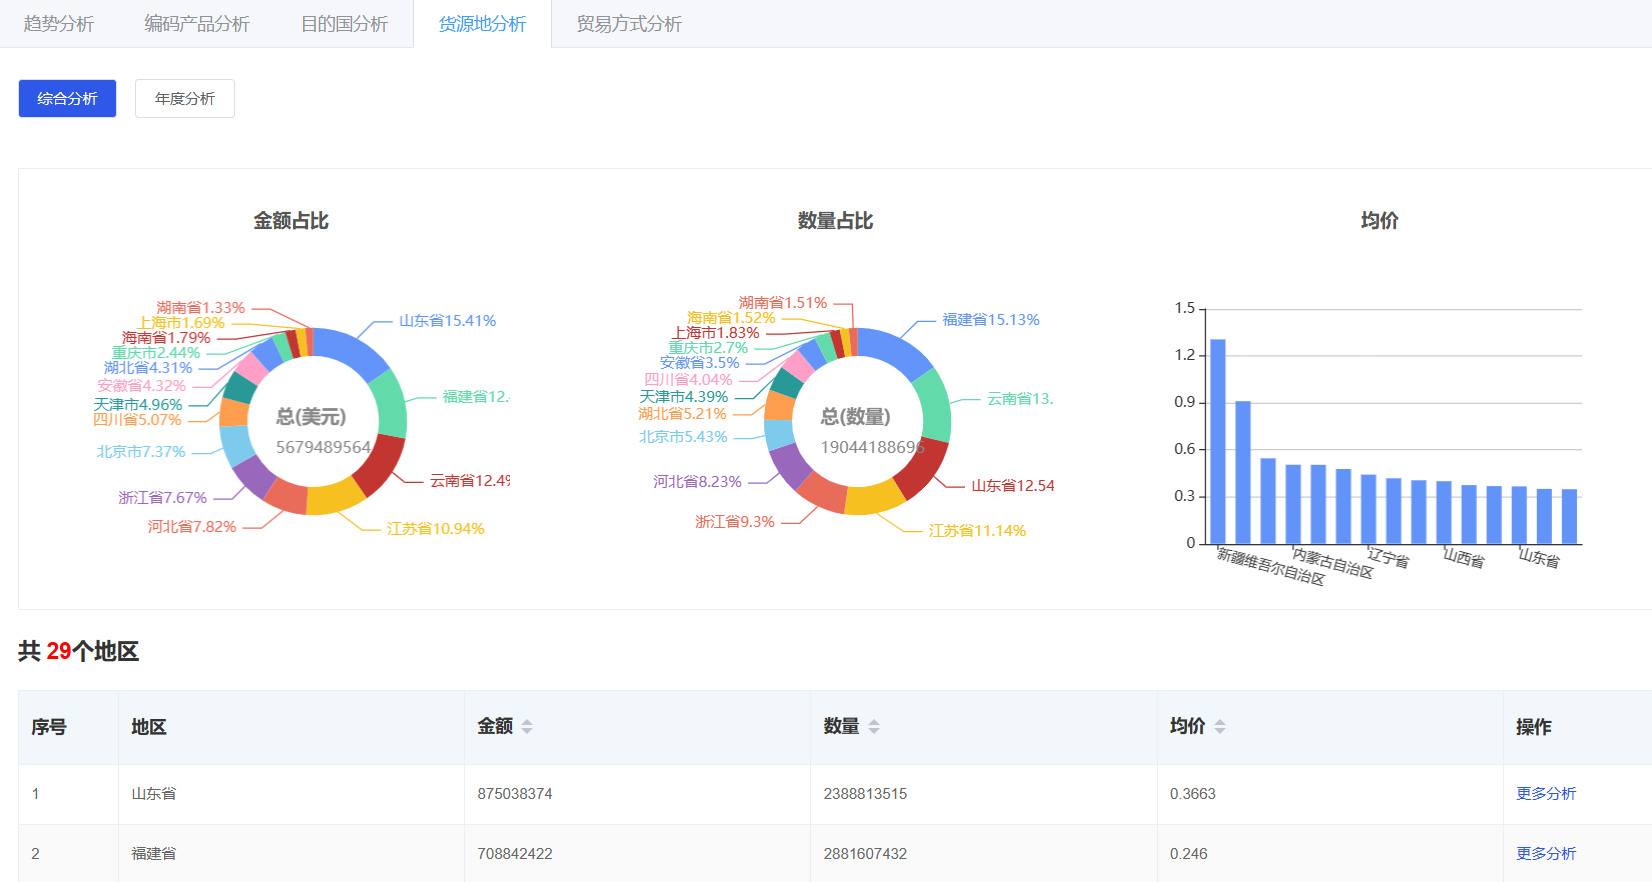Viewport: 1652px width, 882px height.
Task: Switch to 编码产品分析 tab
Action: [197, 24]
